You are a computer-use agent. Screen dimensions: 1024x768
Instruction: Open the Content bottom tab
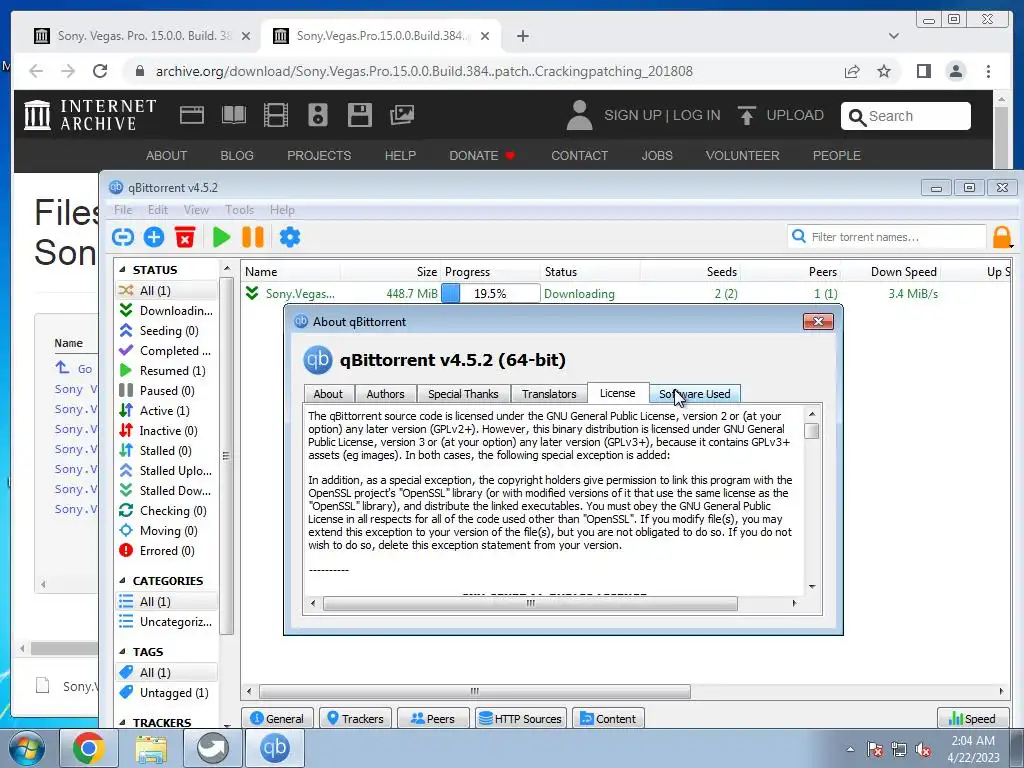tap(608, 718)
